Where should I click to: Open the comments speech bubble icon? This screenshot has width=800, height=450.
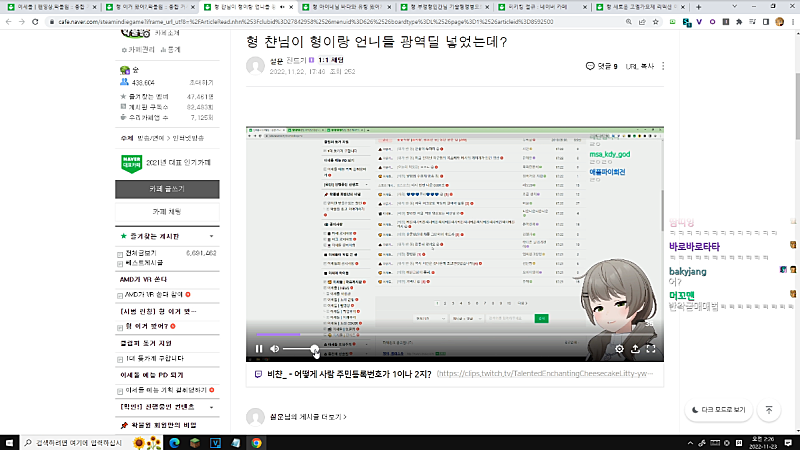click(x=590, y=66)
